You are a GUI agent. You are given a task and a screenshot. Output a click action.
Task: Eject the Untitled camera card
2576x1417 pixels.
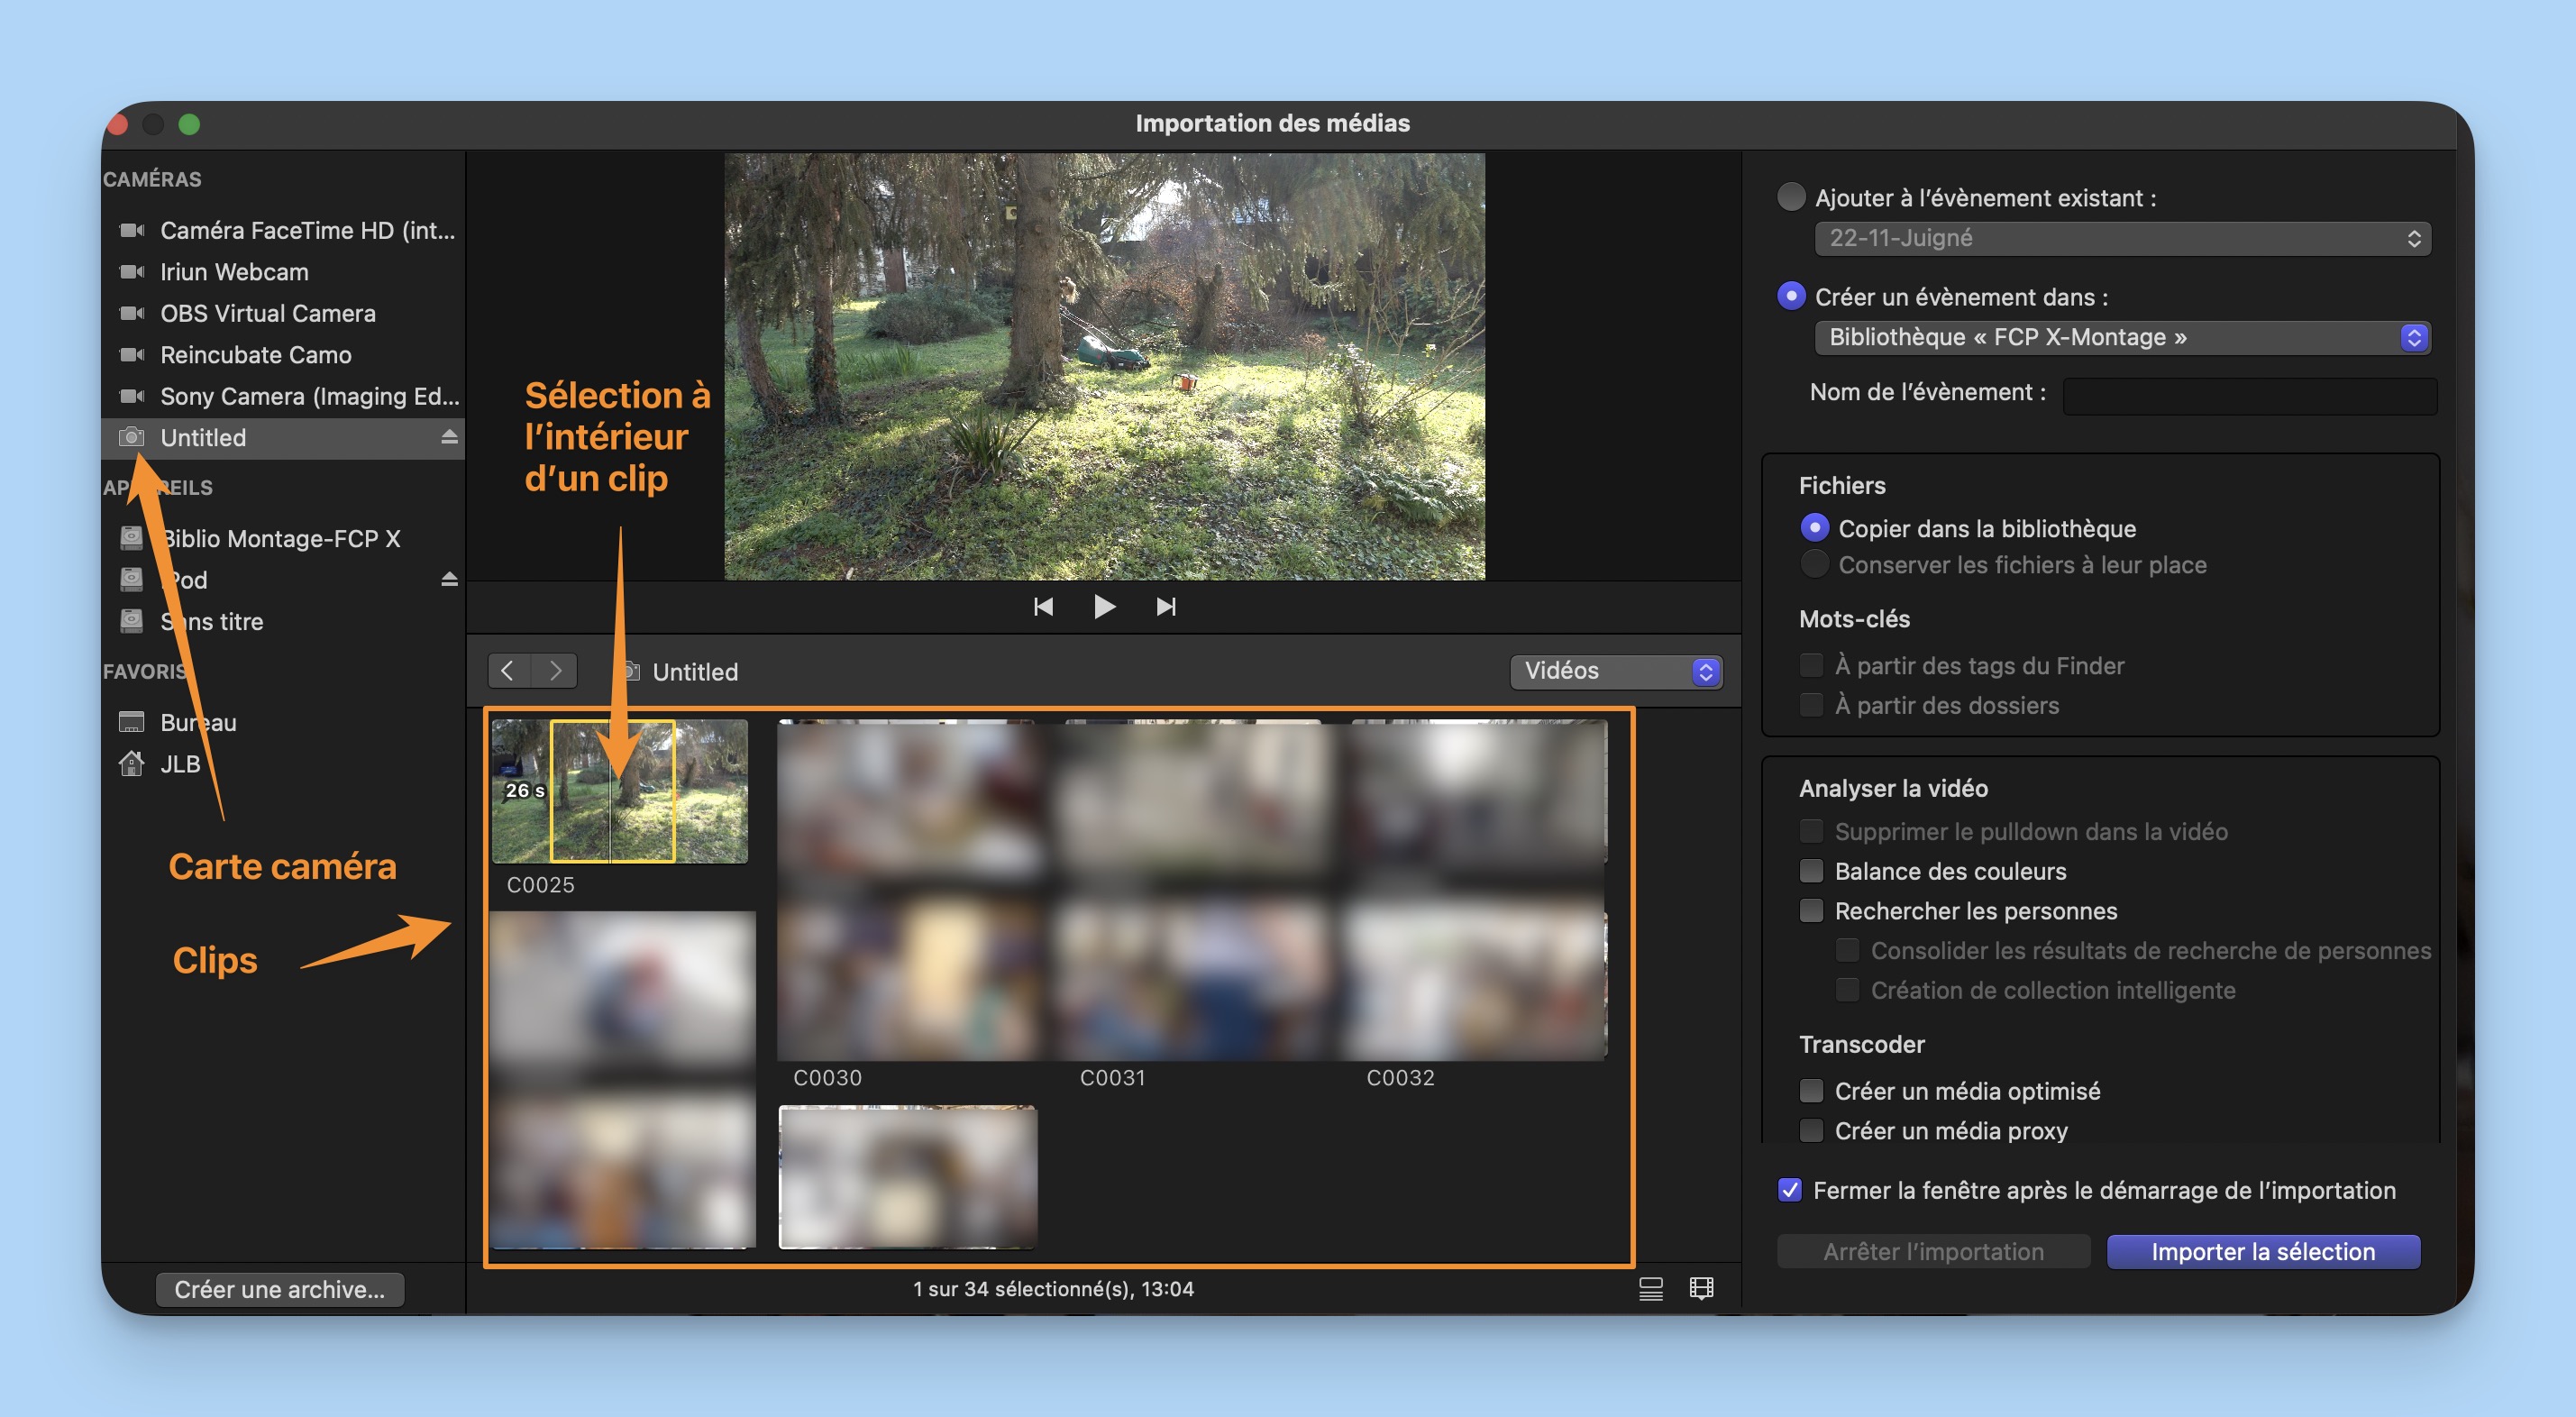click(449, 437)
